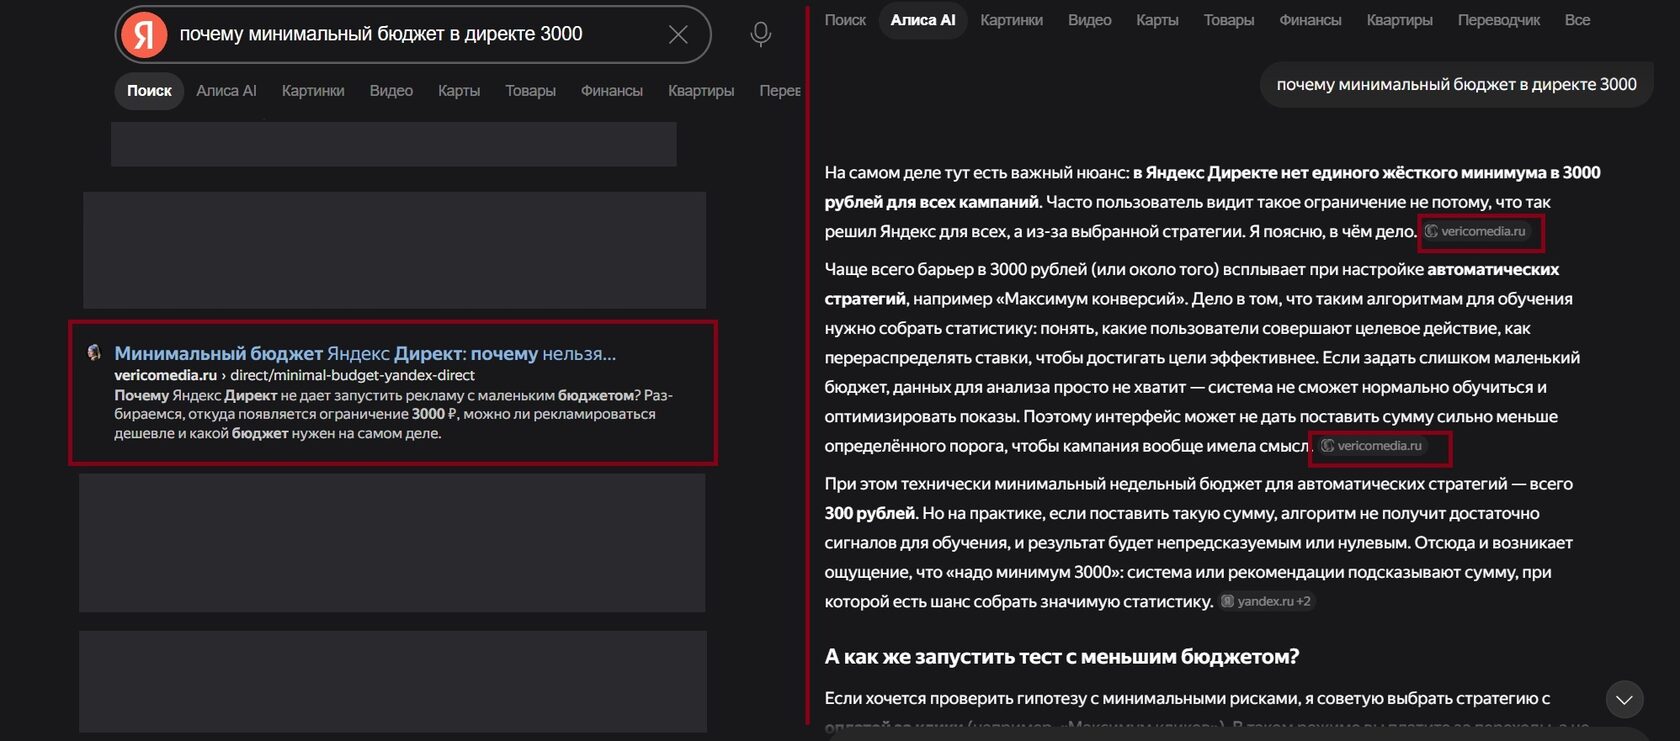1680x741 pixels.
Task: Open the Все tab in the Alisa panel
Action: click(x=1577, y=20)
